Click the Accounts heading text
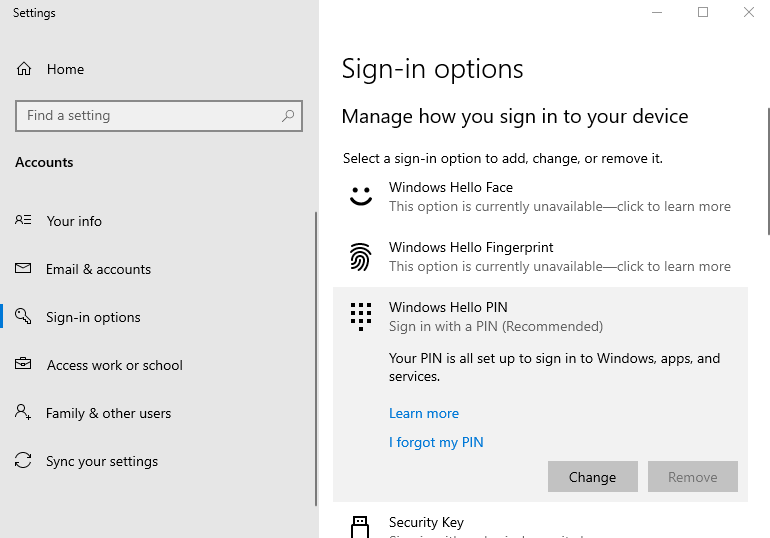Viewport: 770px width, 538px height. point(44,162)
